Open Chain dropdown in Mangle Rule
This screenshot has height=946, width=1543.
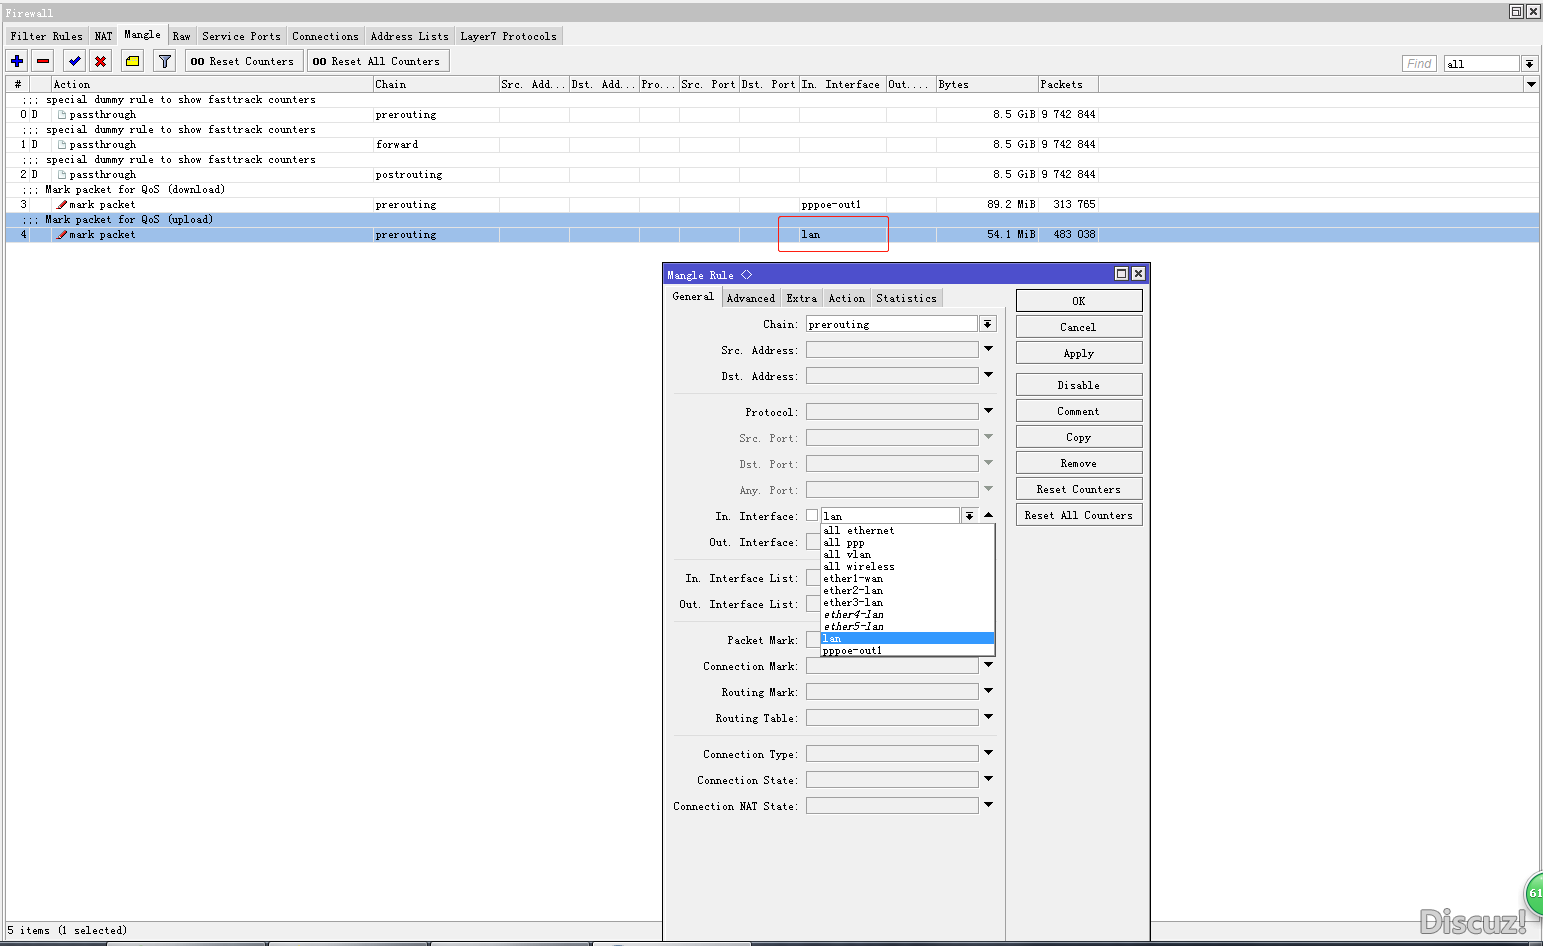tap(988, 324)
